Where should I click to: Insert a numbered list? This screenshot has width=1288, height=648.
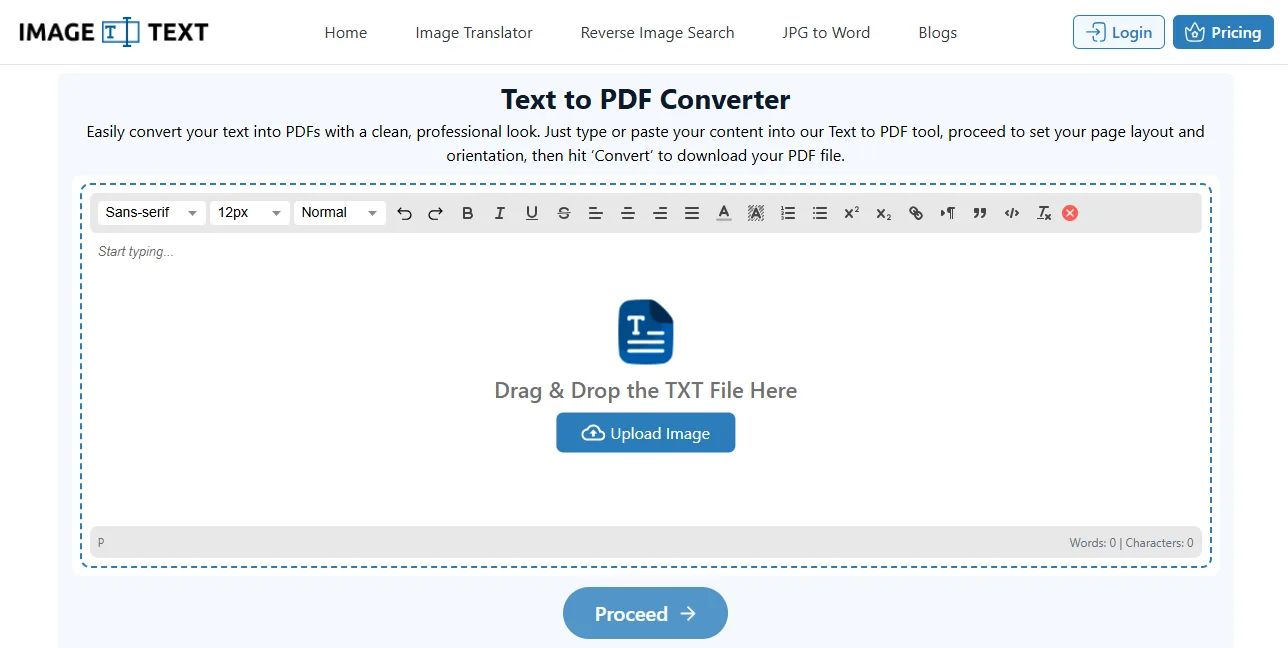pos(788,213)
